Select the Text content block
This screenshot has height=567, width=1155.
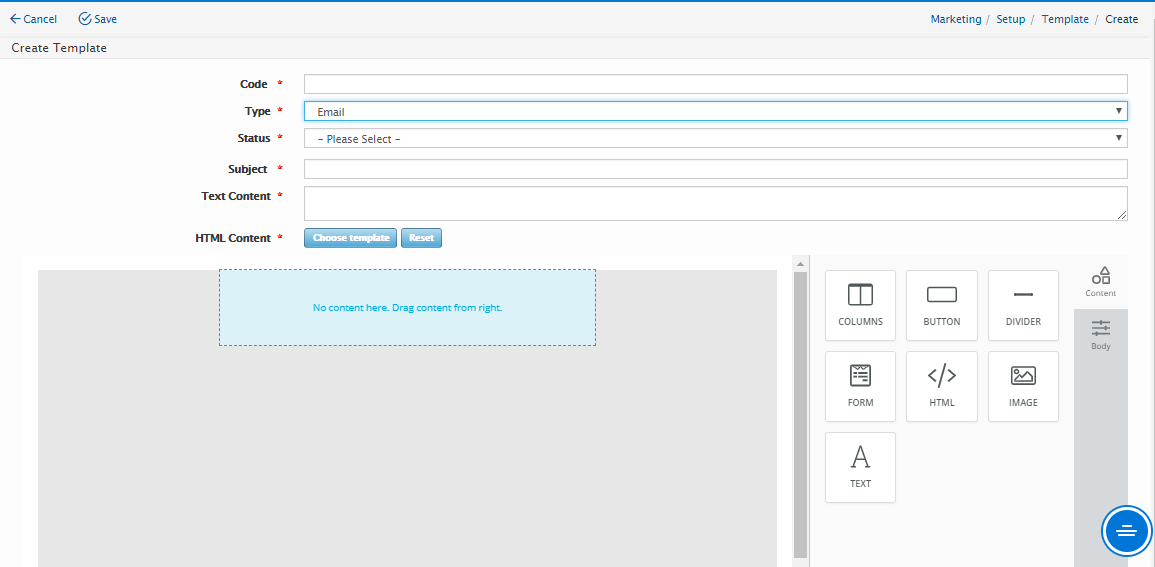[860, 467]
